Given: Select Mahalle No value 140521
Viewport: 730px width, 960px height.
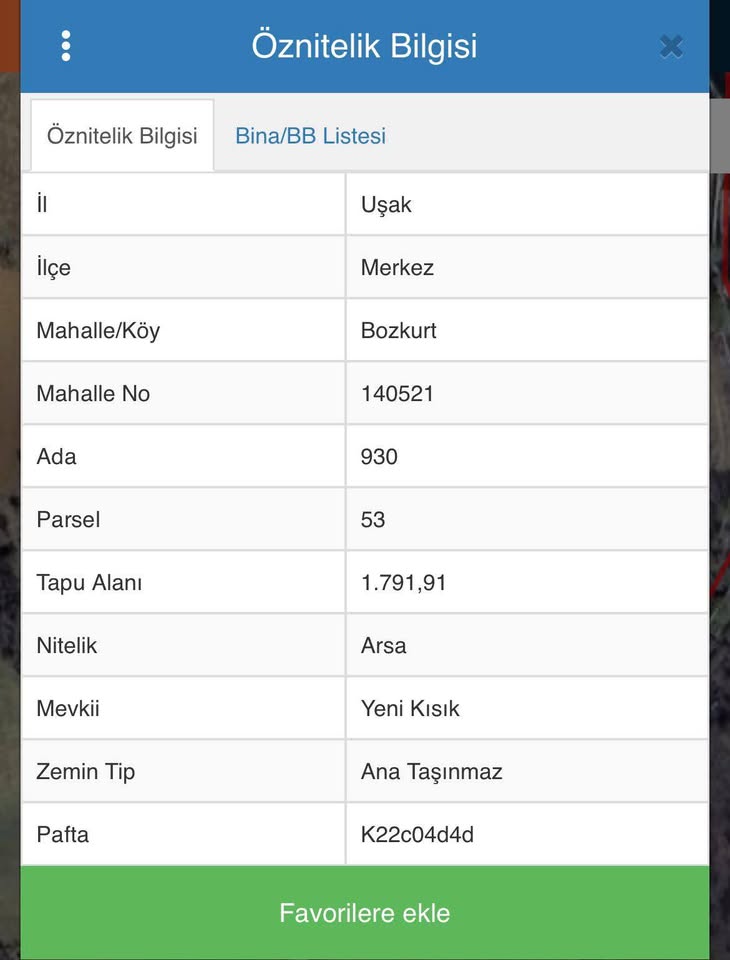Looking at the screenshot, I should 397,394.
